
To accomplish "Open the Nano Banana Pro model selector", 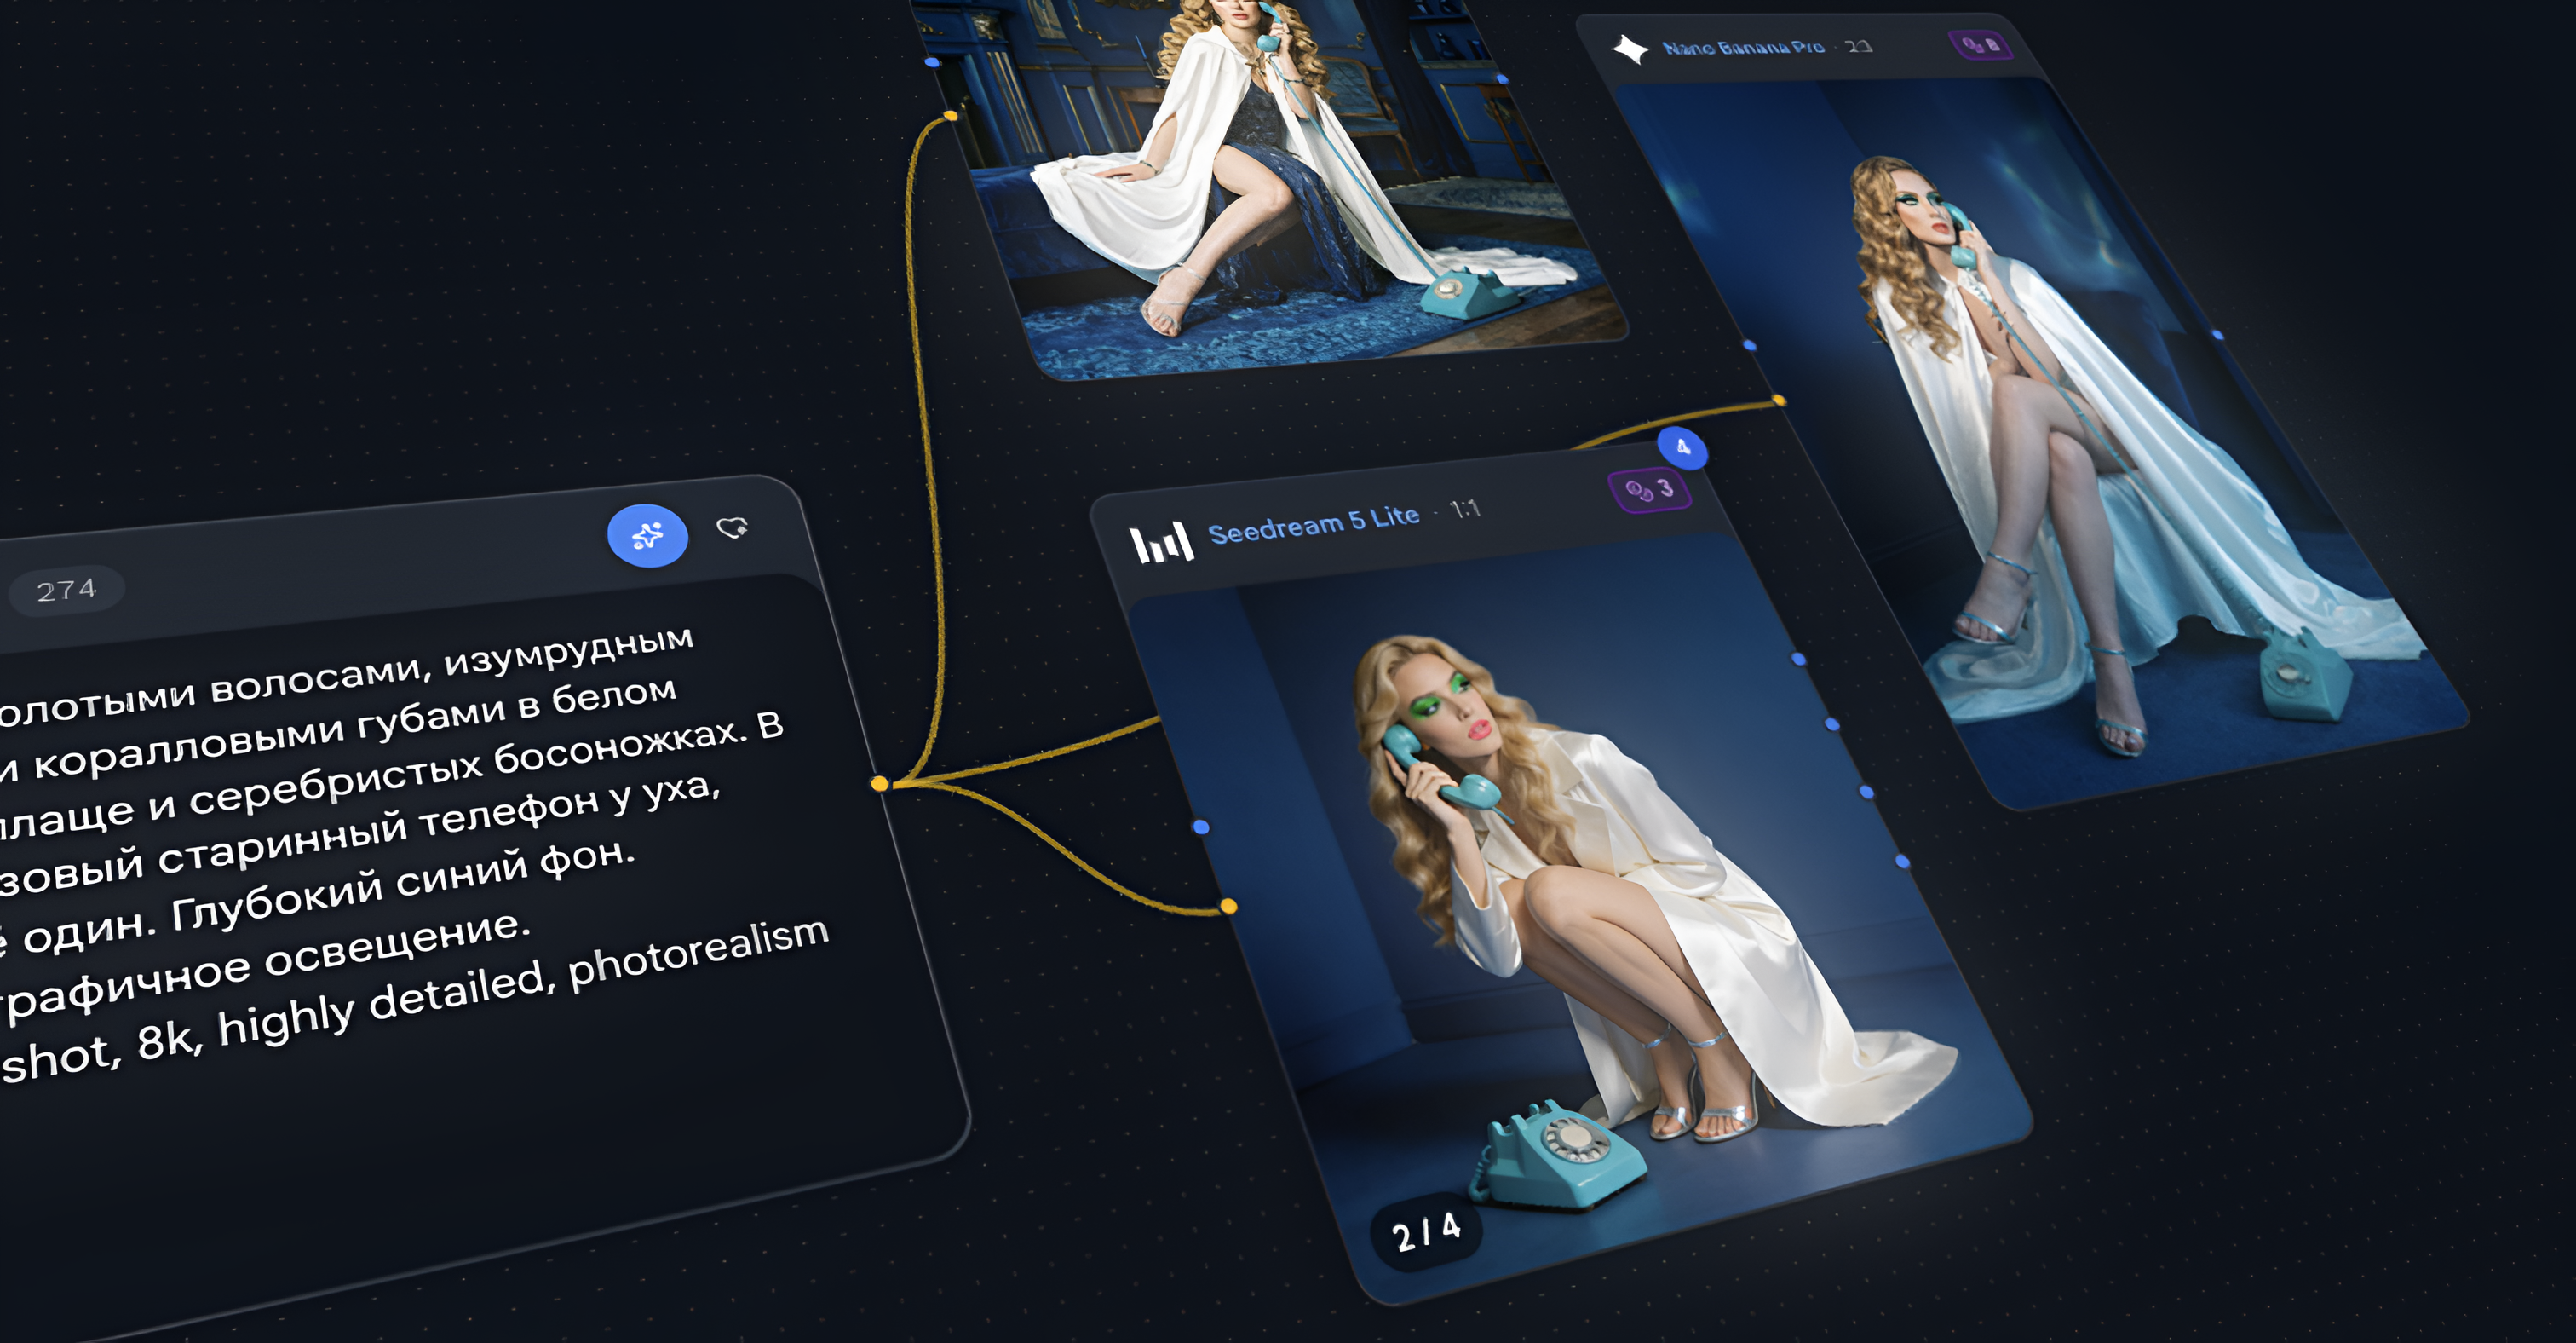I will click(x=1743, y=47).
